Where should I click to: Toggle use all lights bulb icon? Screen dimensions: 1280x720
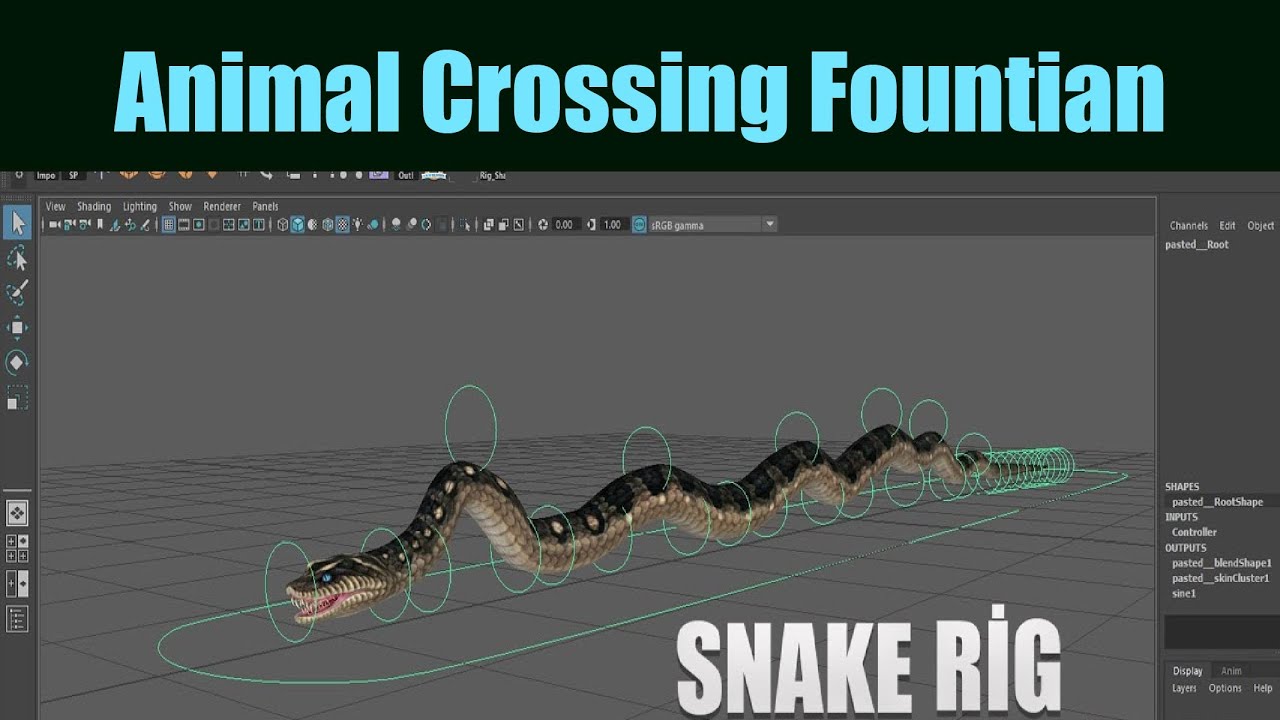tap(357, 225)
